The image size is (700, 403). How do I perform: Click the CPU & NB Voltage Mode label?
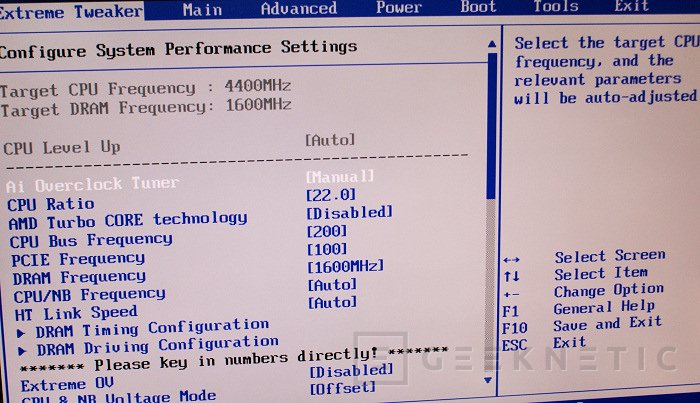(x=119, y=397)
